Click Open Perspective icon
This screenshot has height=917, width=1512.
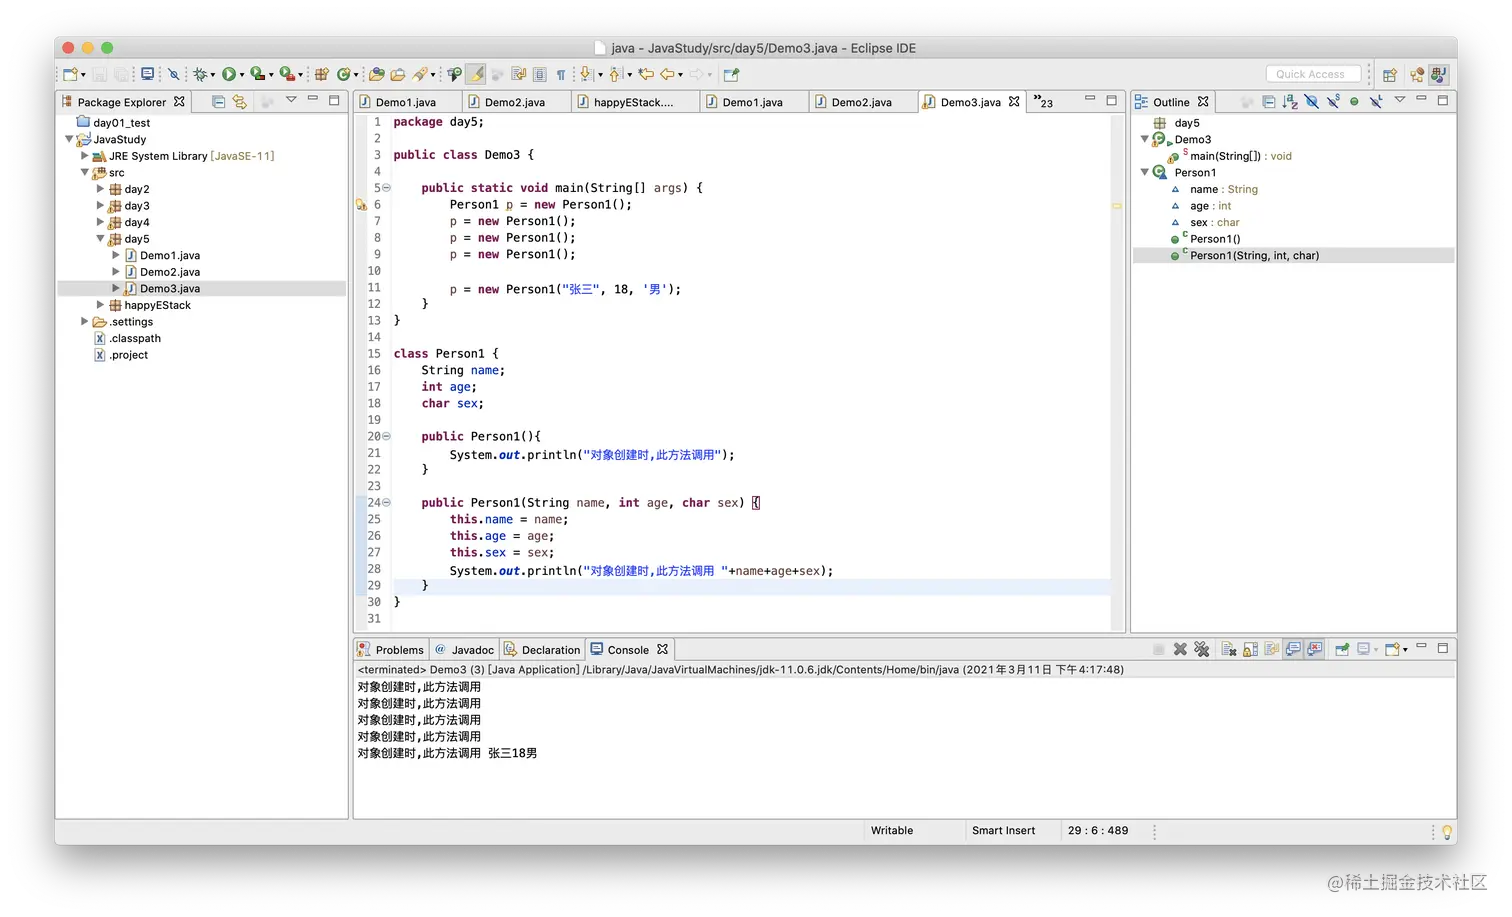tap(1389, 75)
